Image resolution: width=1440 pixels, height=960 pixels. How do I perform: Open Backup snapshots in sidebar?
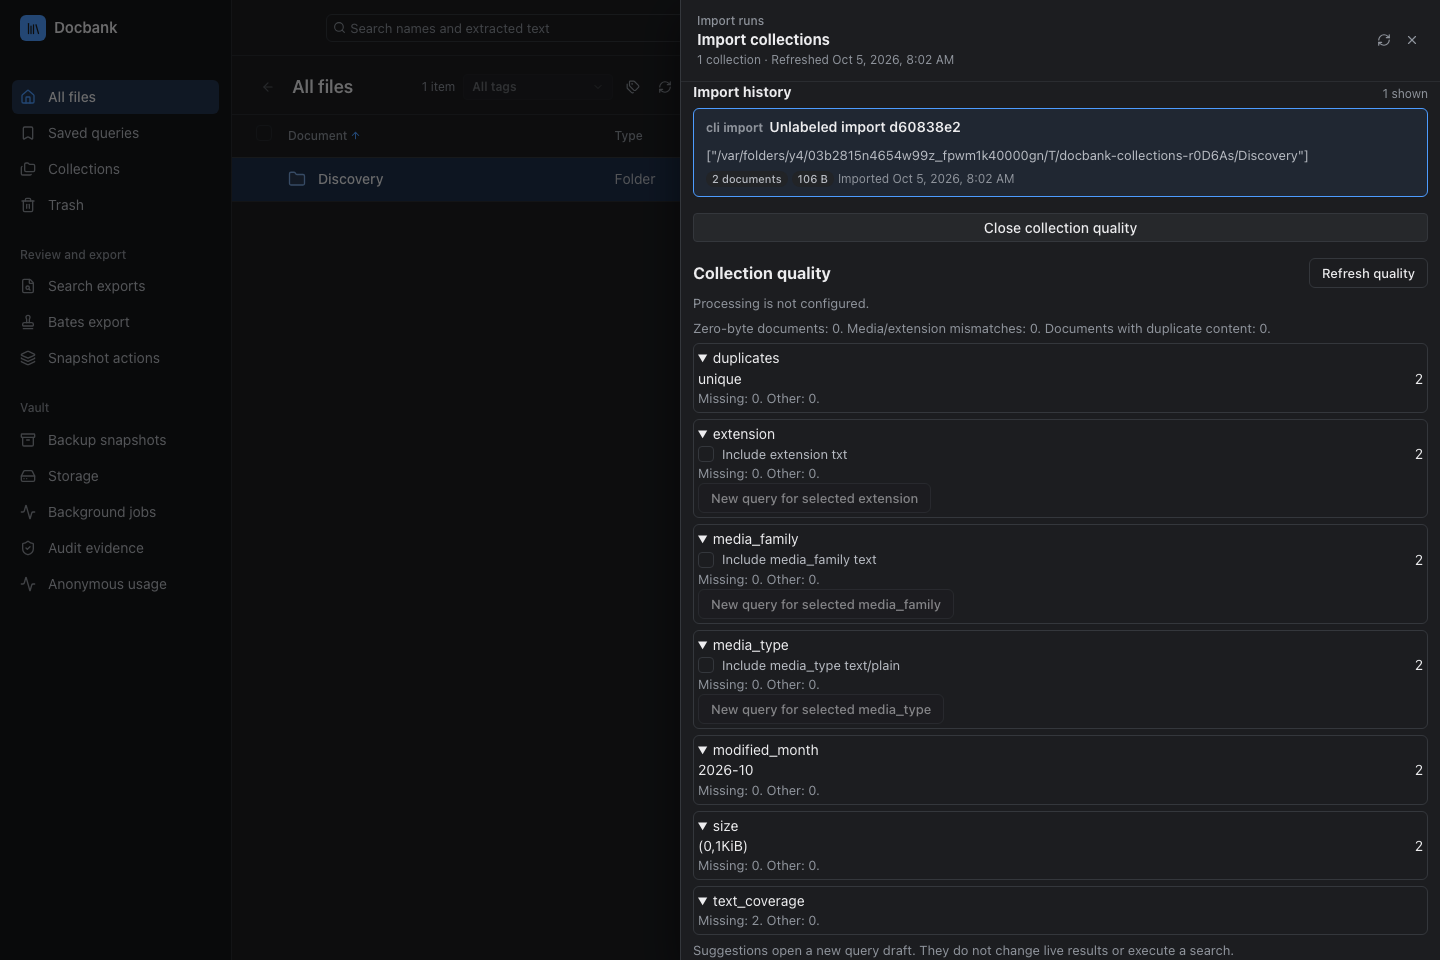(115, 440)
